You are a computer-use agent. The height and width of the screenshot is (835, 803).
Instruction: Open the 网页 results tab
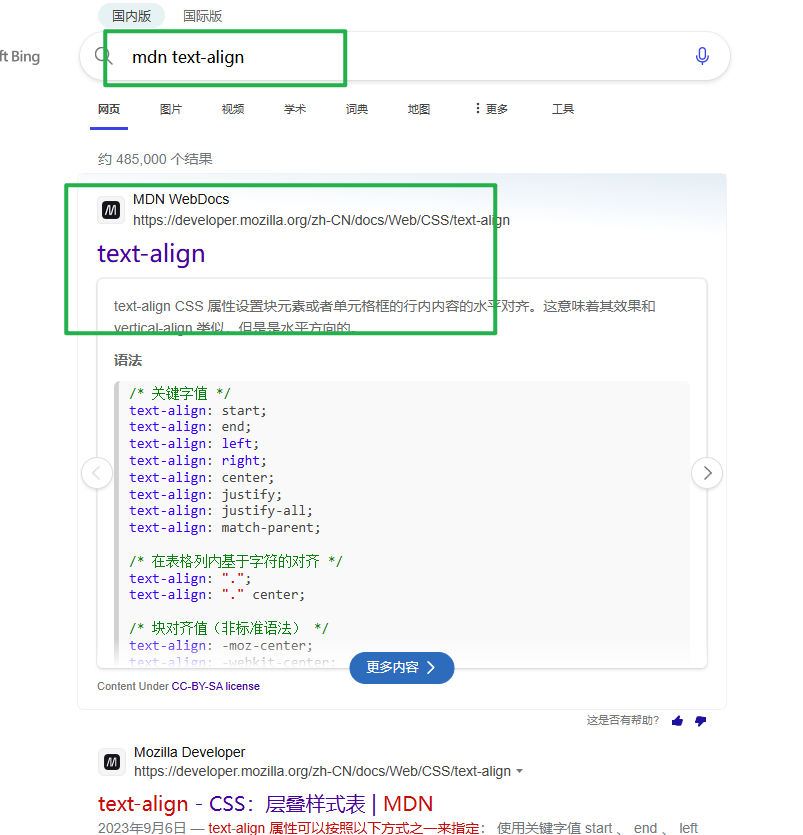point(109,109)
